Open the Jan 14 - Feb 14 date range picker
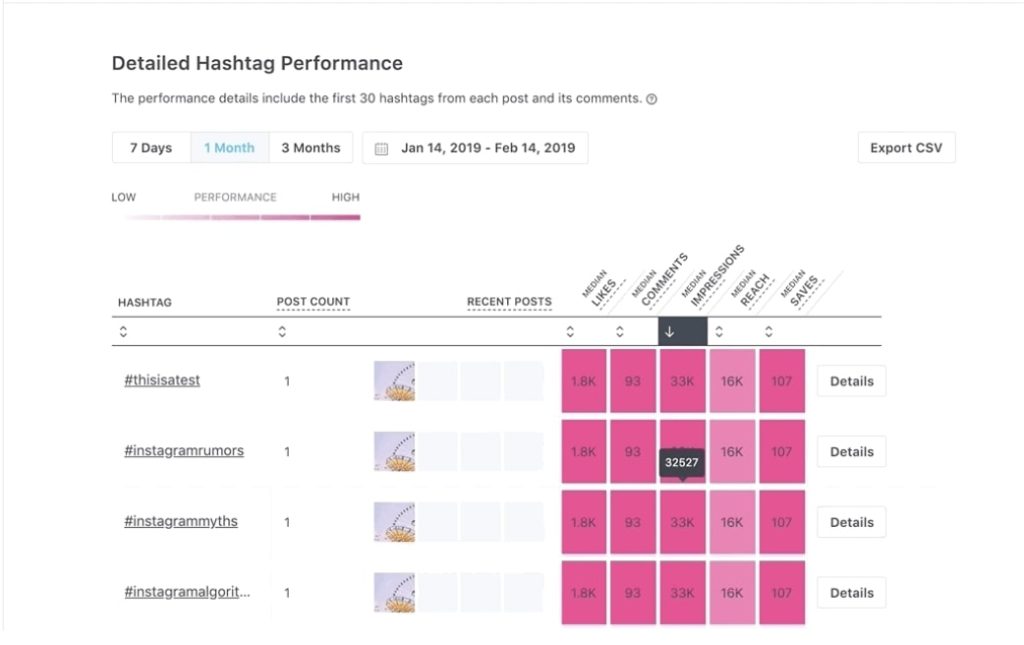The image size is (1024, 645). [487, 148]
